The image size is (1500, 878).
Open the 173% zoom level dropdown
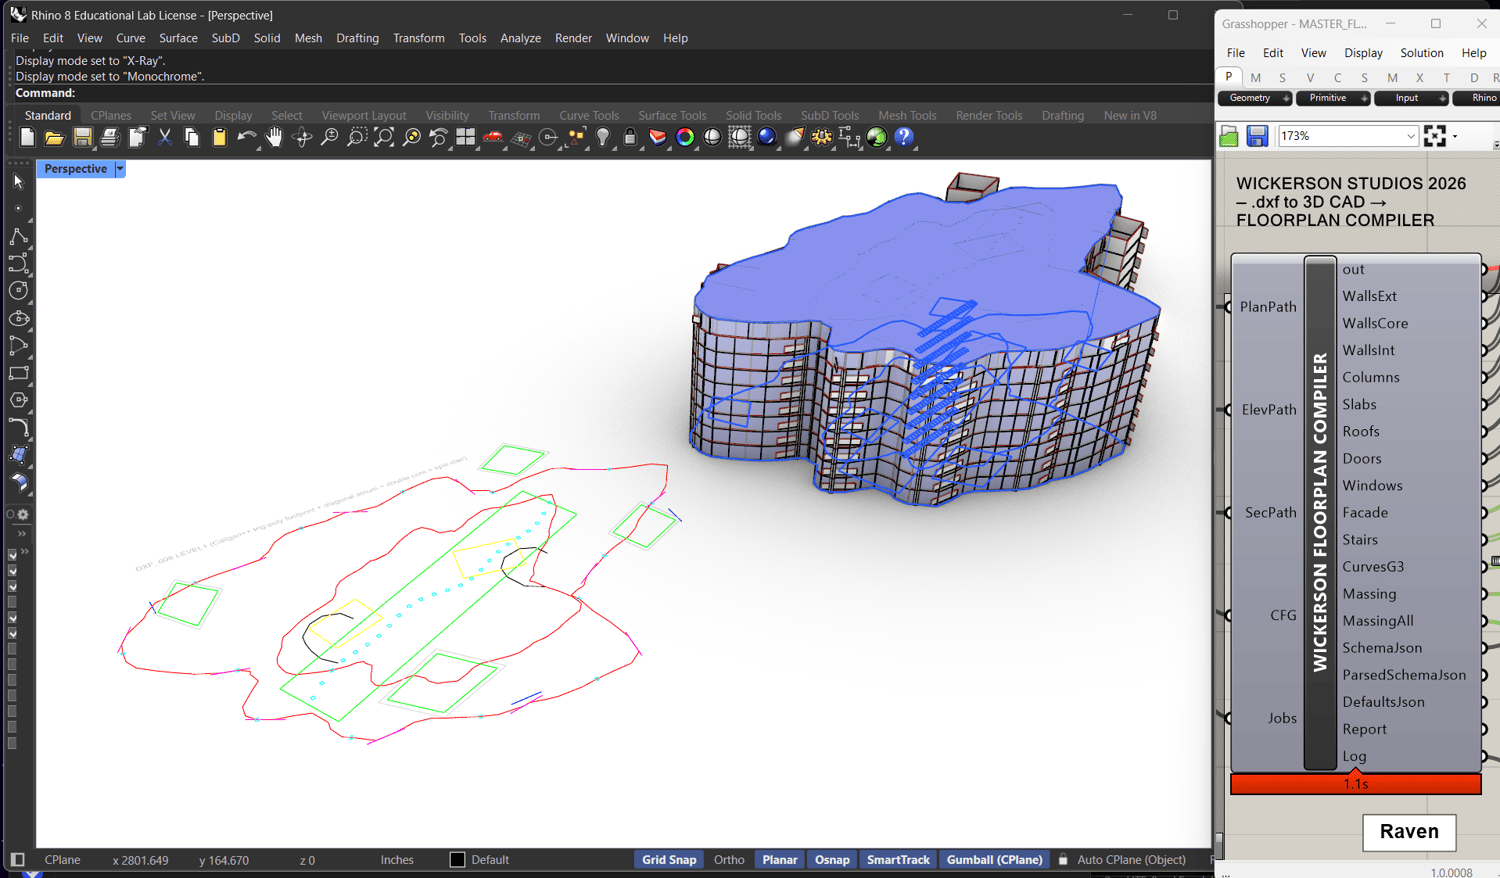[1410, 136]
